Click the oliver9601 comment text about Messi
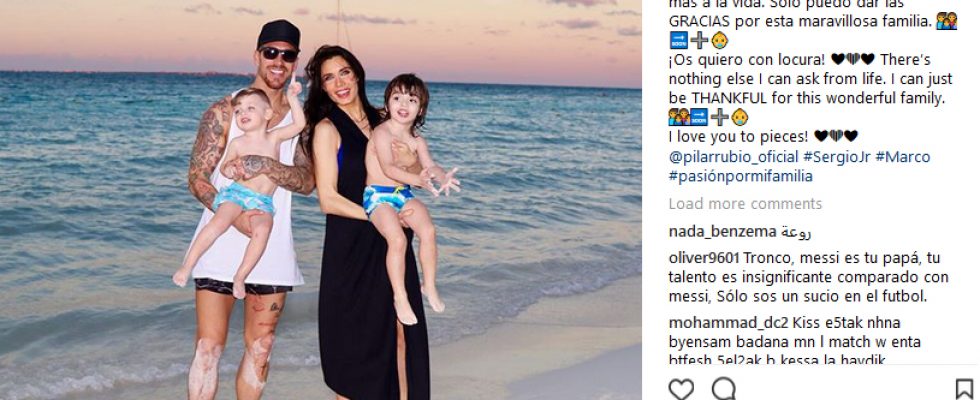 tap(809, 277)
